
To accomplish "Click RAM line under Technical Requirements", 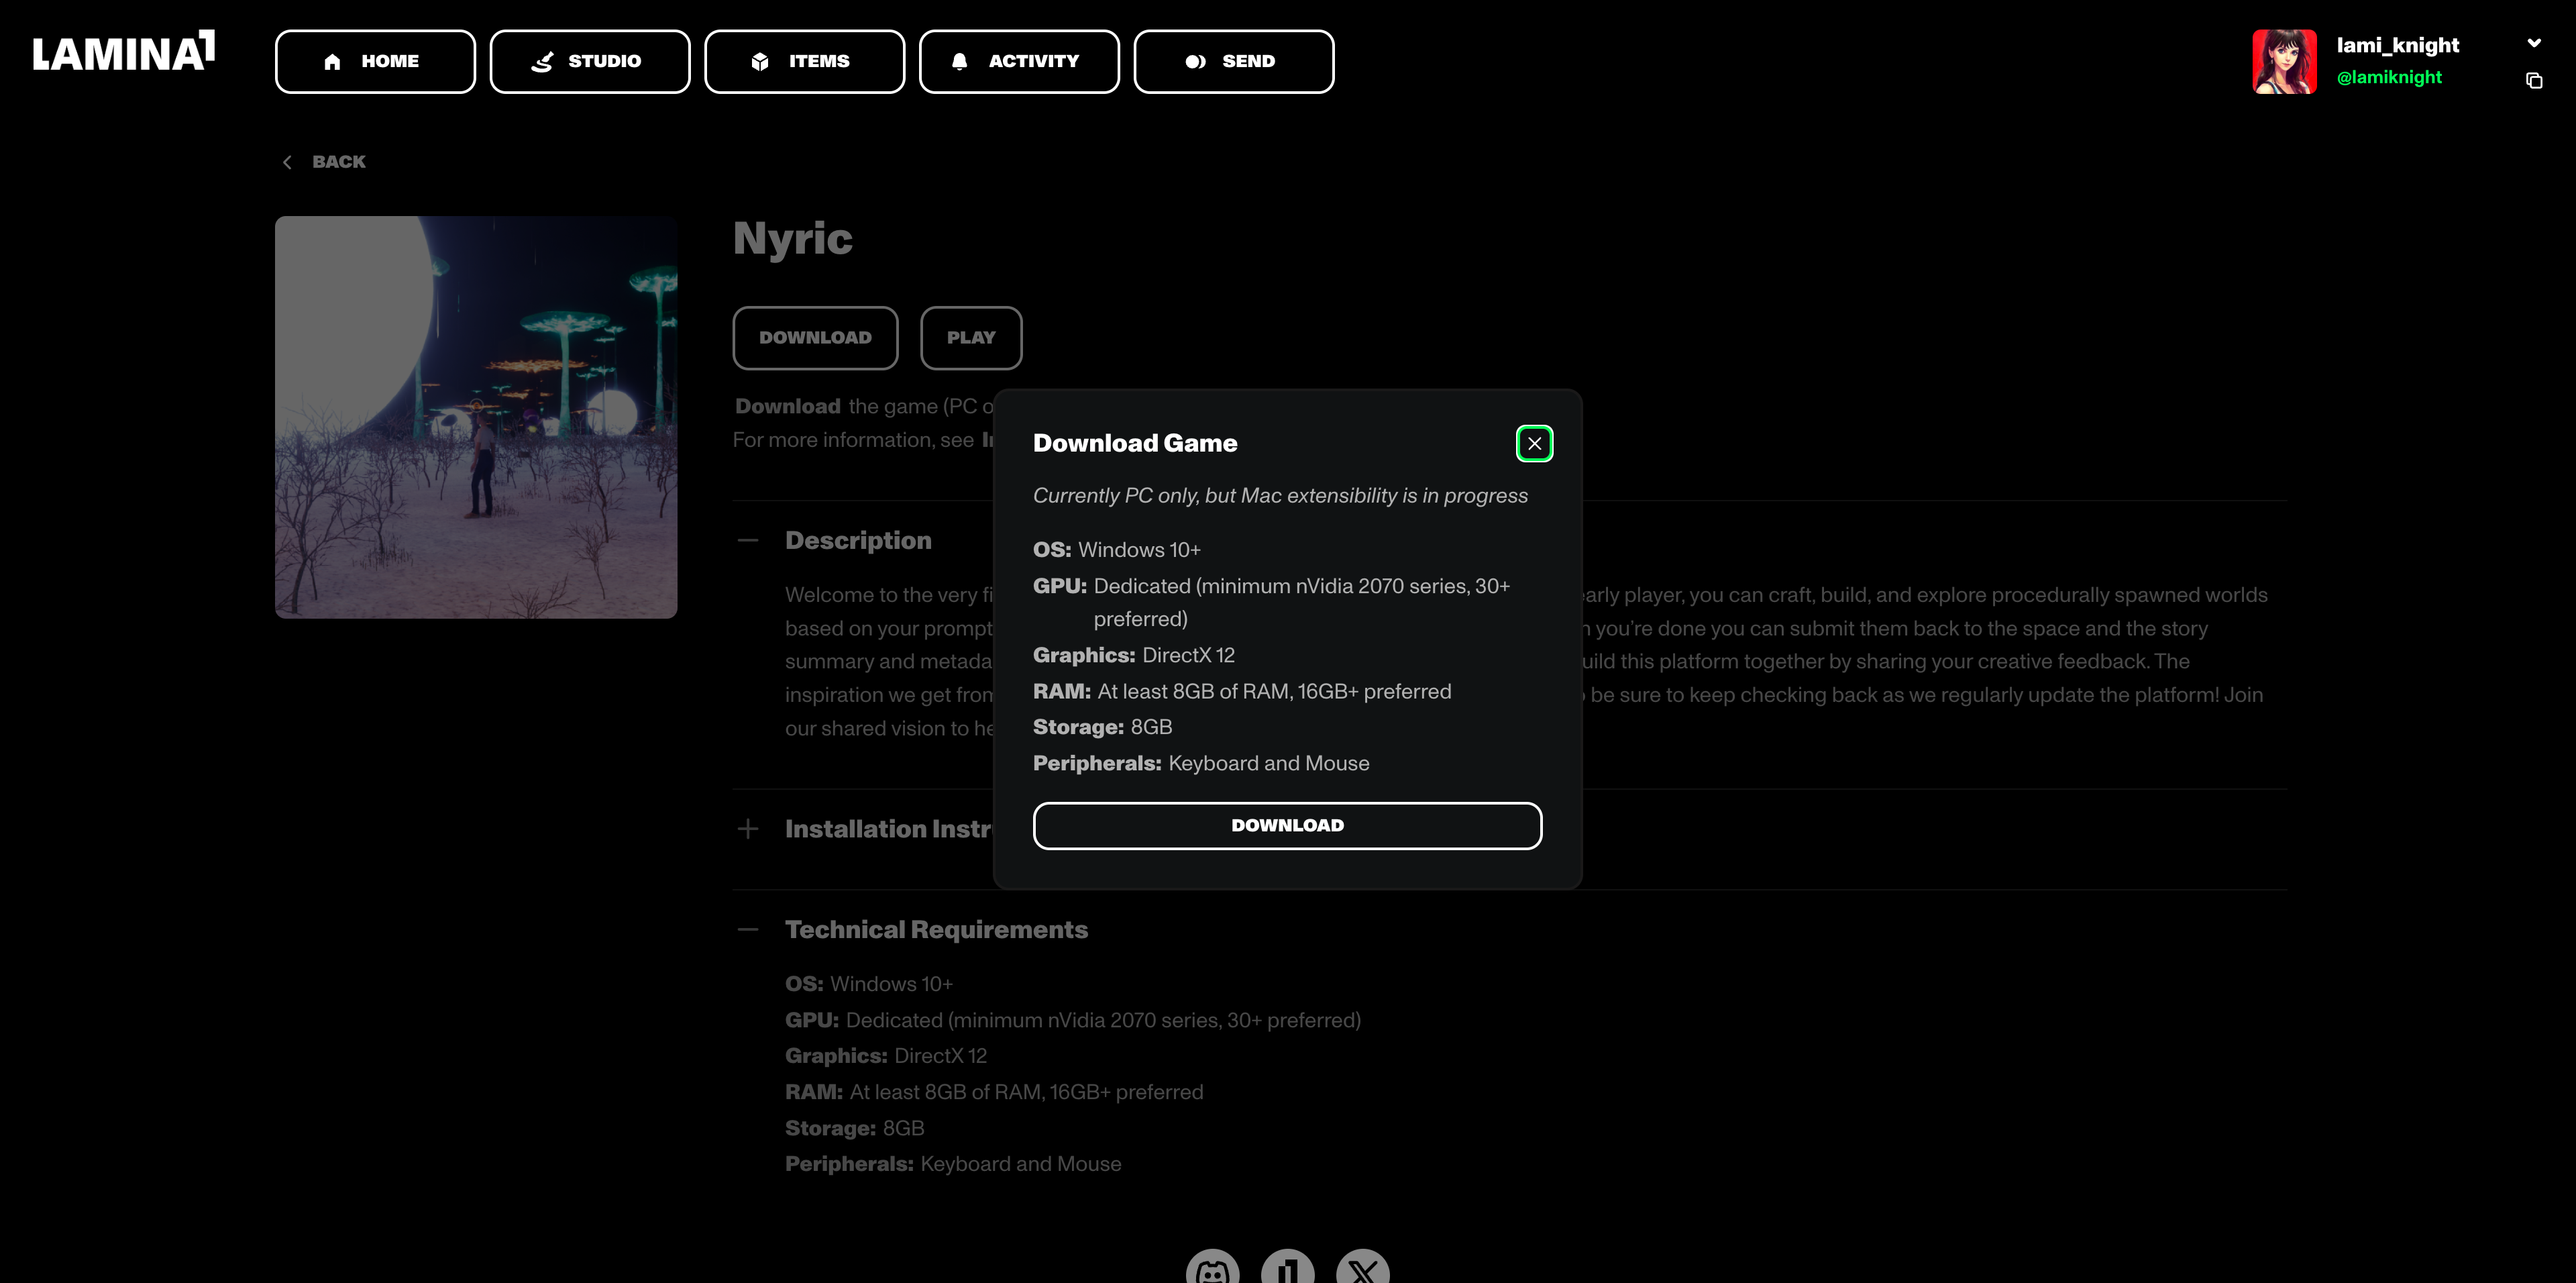I will [x=994, y=1092].
